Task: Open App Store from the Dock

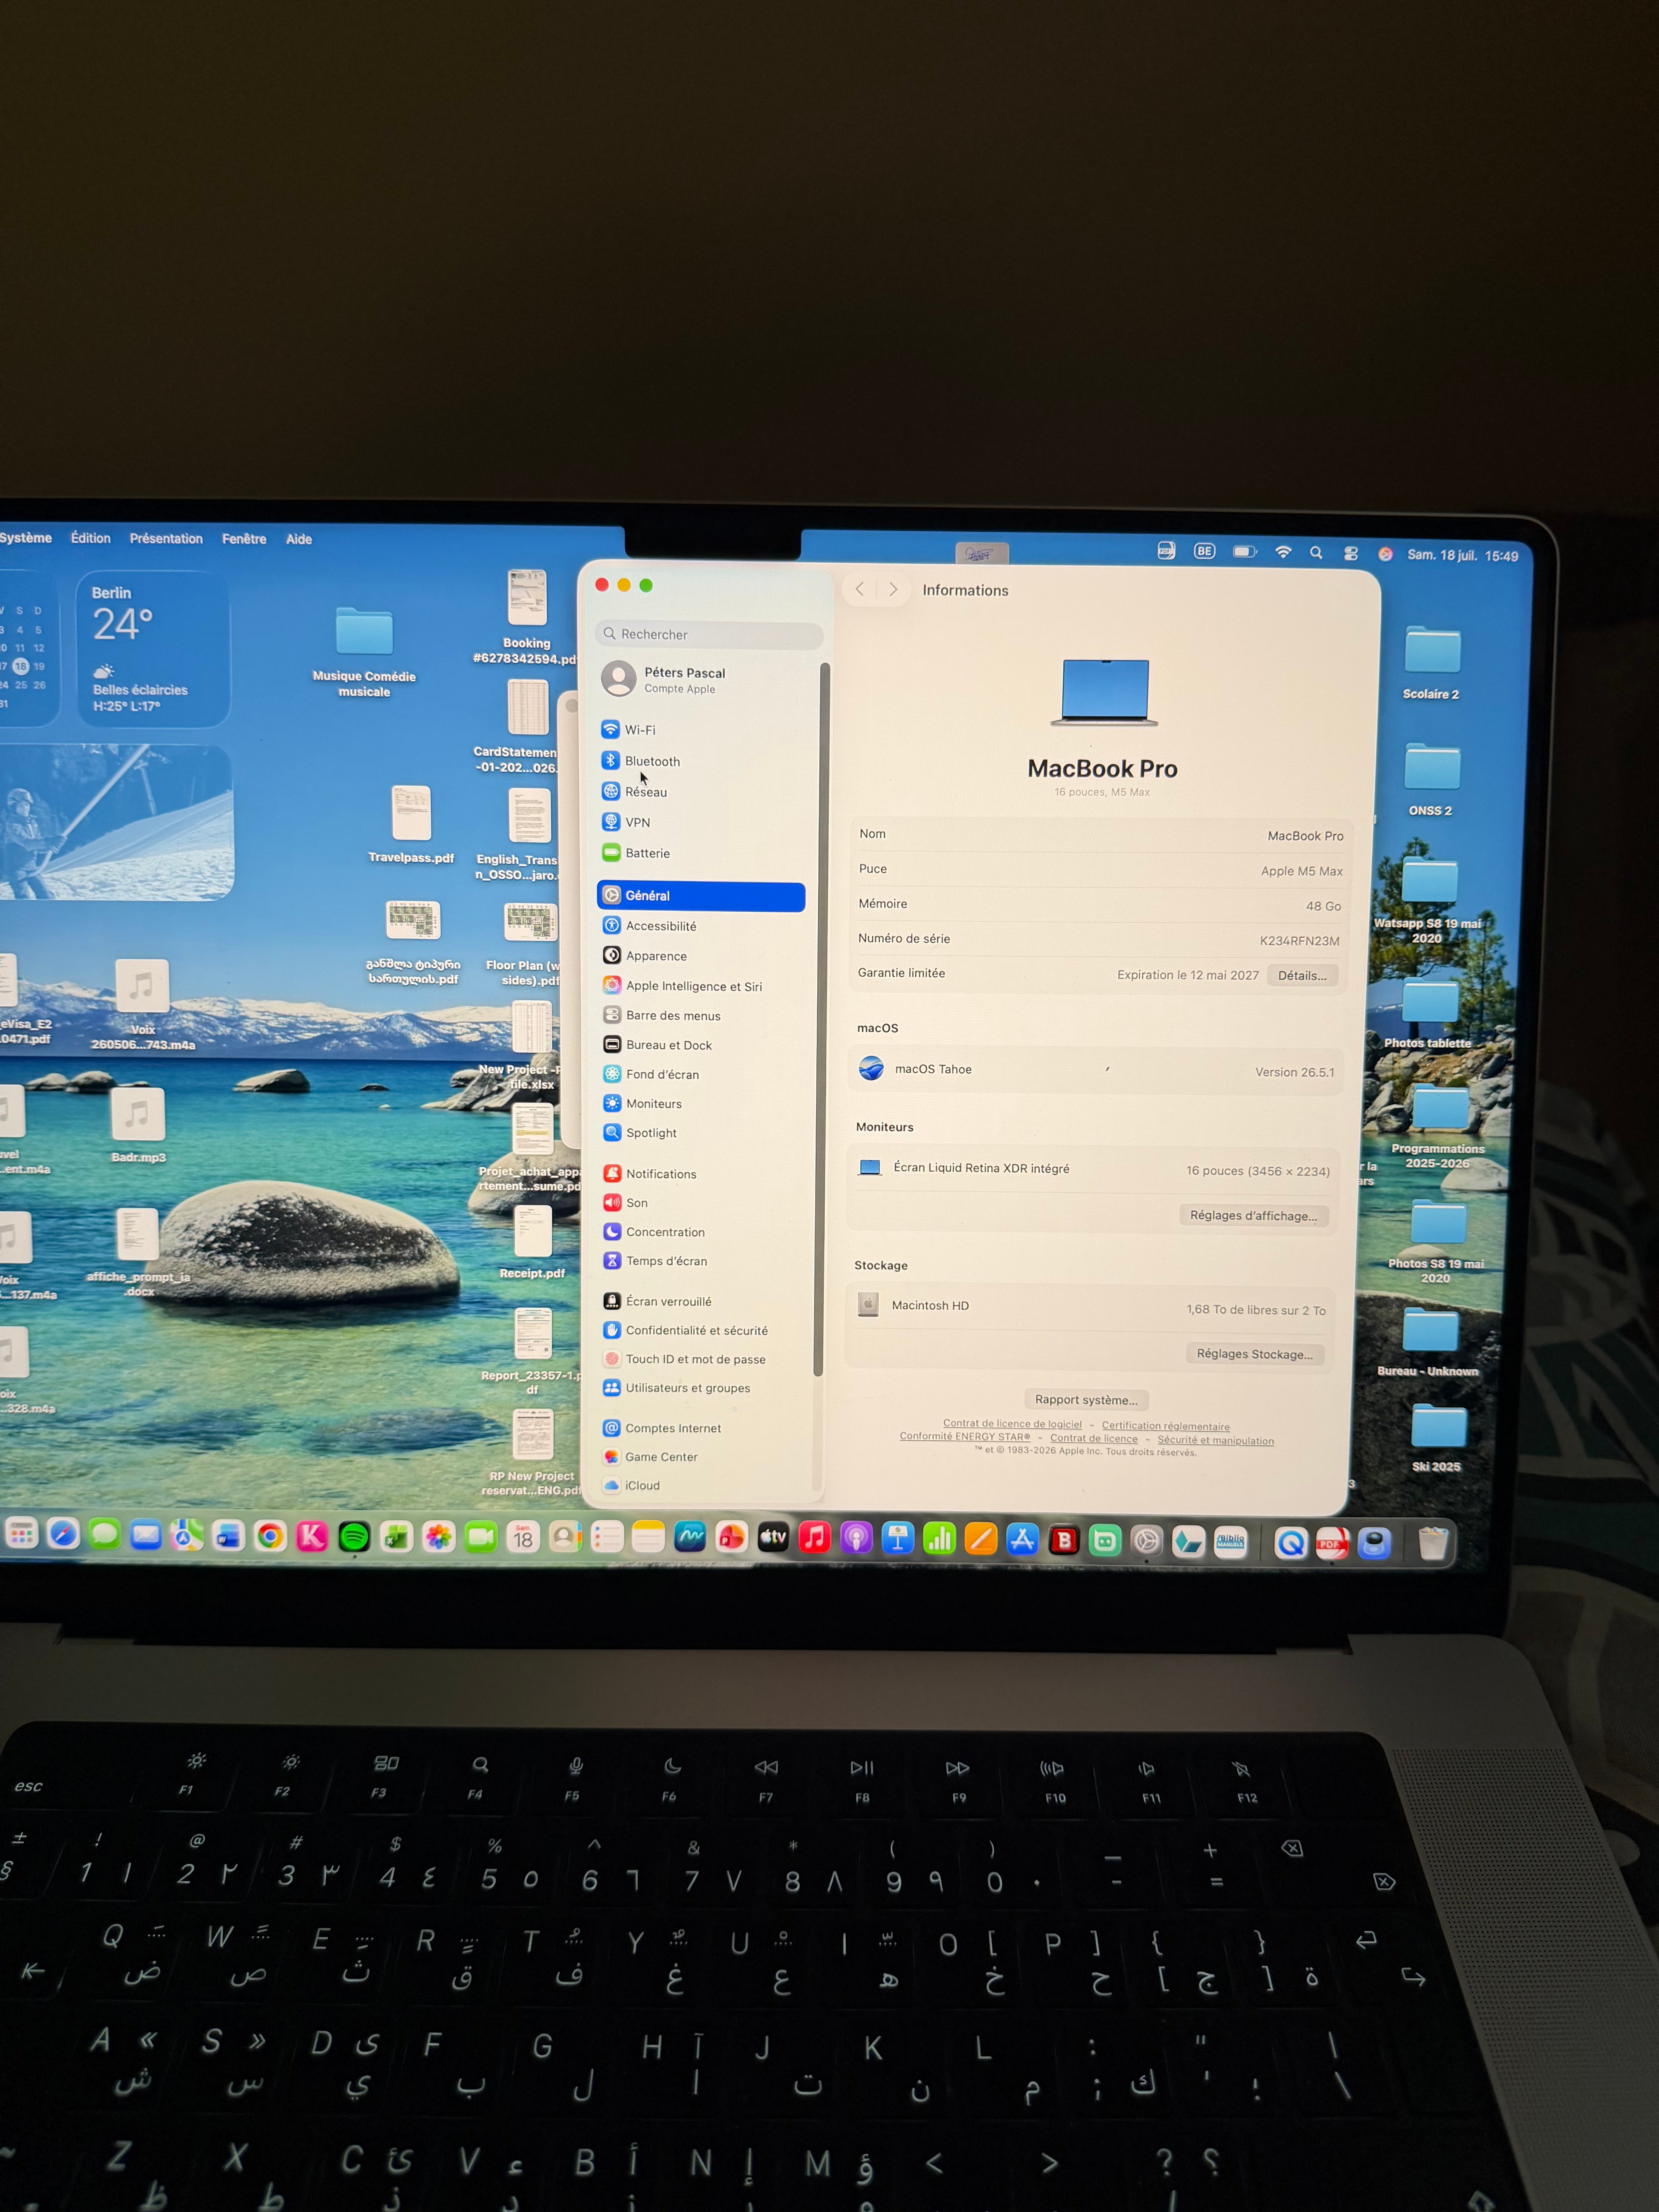Action: (1022, 1540)
